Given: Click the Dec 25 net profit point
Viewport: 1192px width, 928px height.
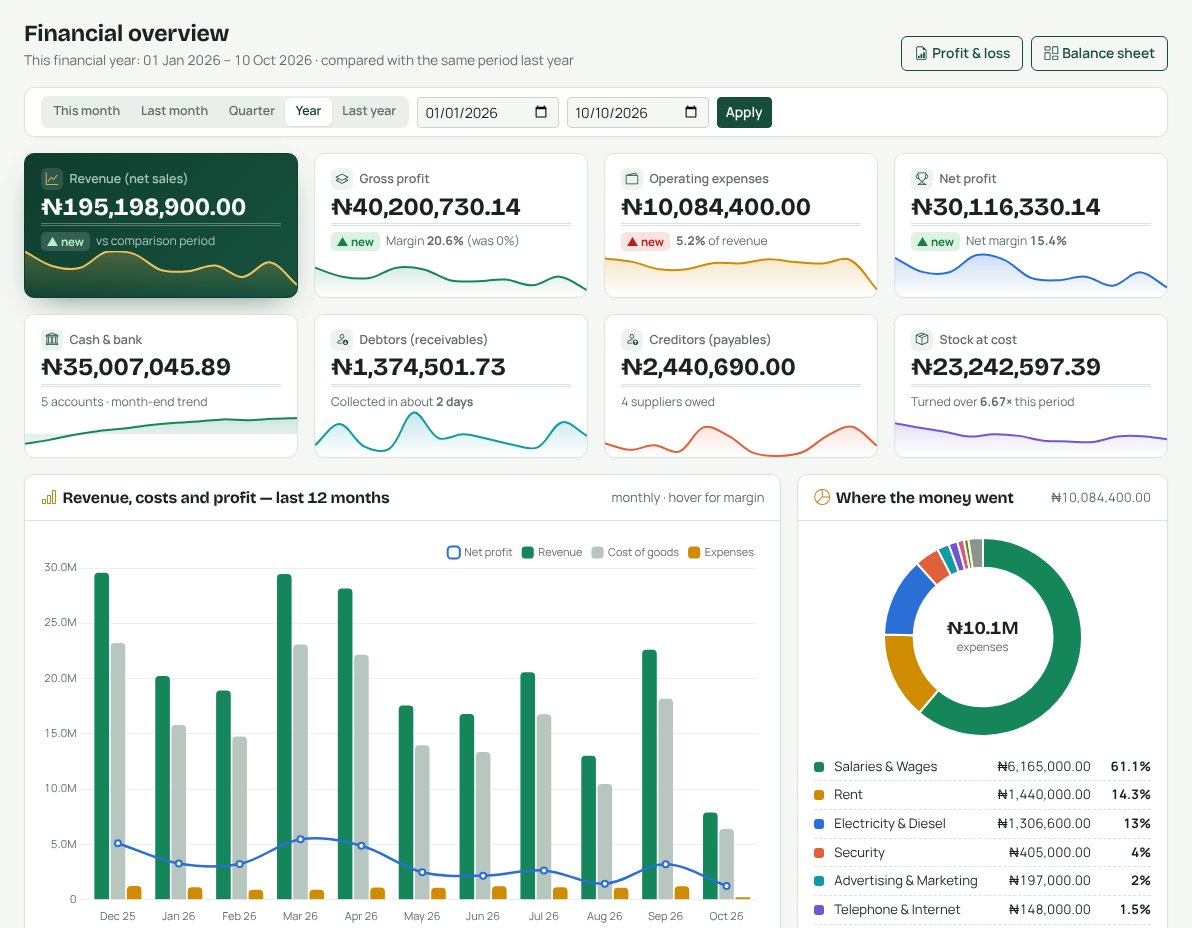Looking at the screenshot, I should tap(118, 844).
